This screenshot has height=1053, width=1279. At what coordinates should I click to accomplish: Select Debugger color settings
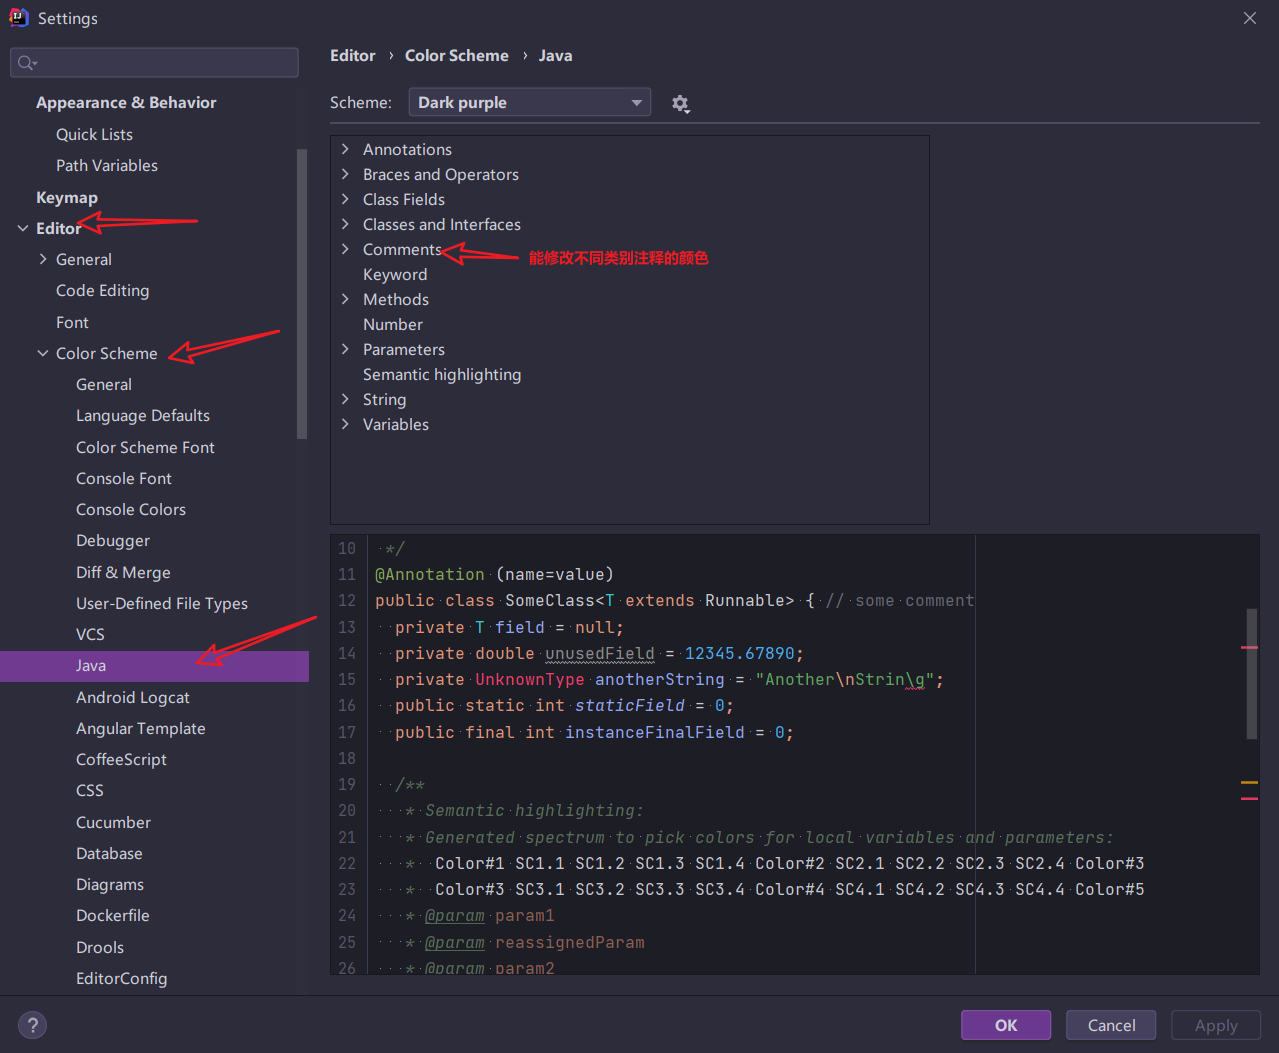(113, 541)
